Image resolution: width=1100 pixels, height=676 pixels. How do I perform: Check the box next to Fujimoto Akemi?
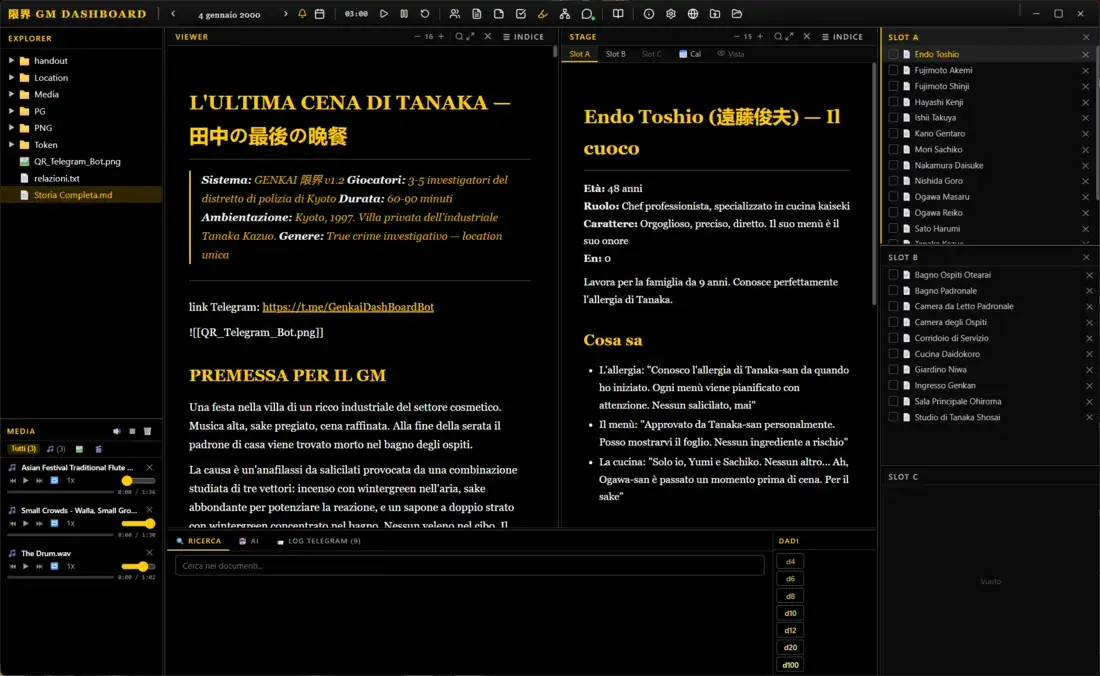894,70
